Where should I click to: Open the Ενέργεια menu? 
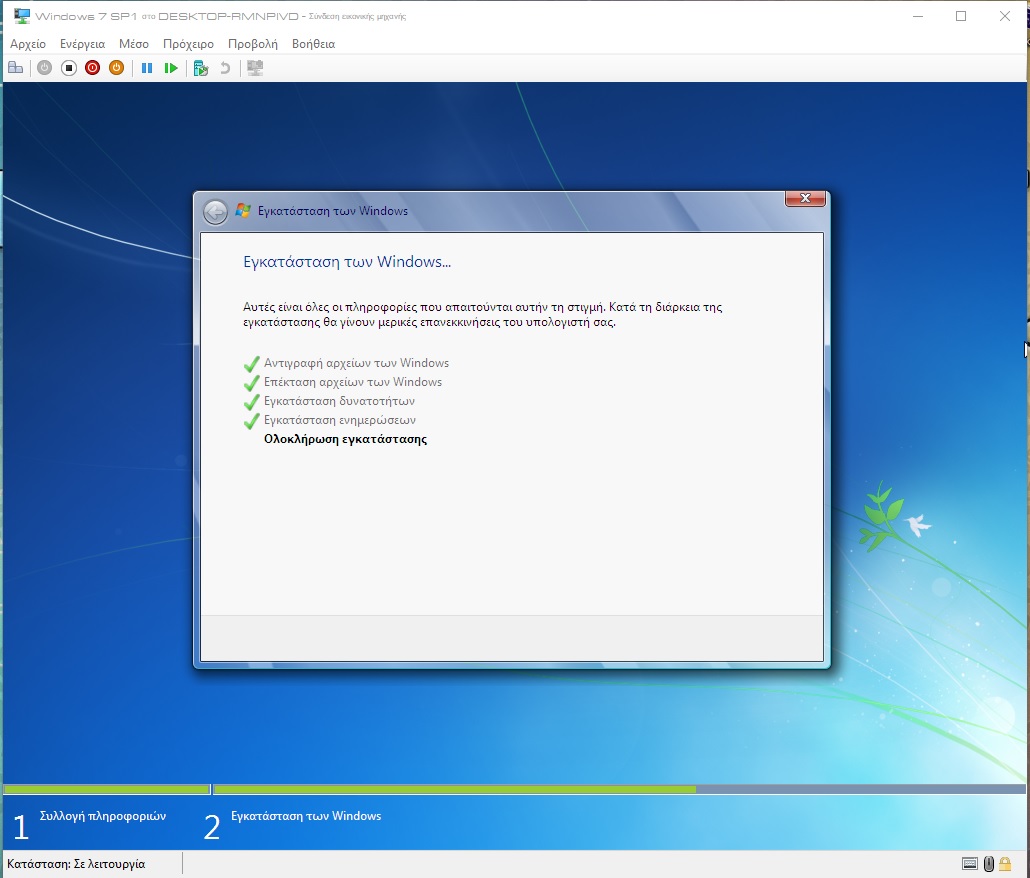(x=82, y=44)
